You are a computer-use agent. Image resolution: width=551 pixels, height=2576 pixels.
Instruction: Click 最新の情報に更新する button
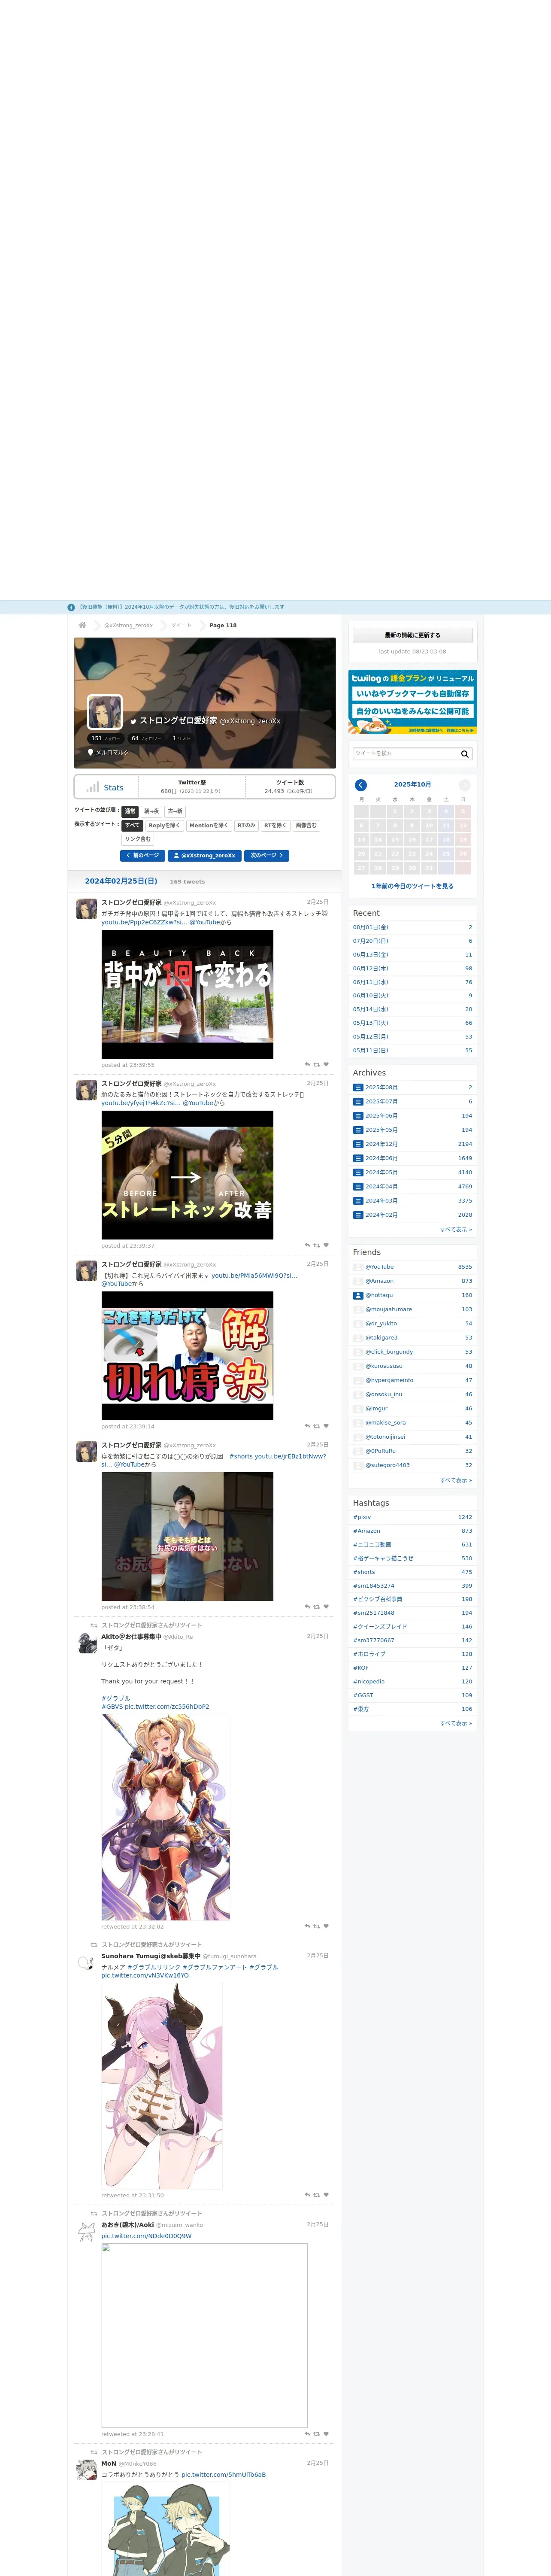click(x=413, y=635)
